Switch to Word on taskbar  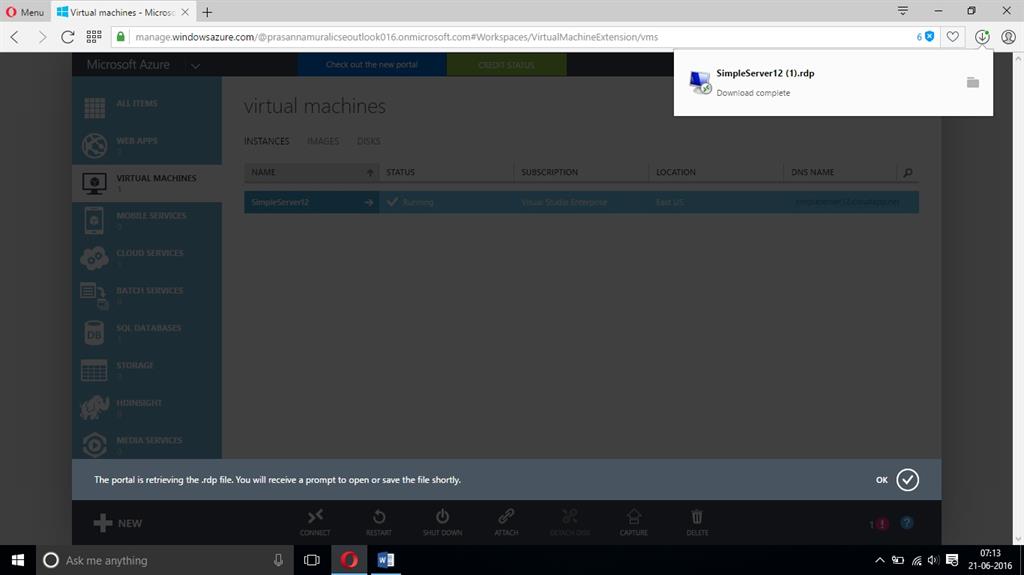385,560
